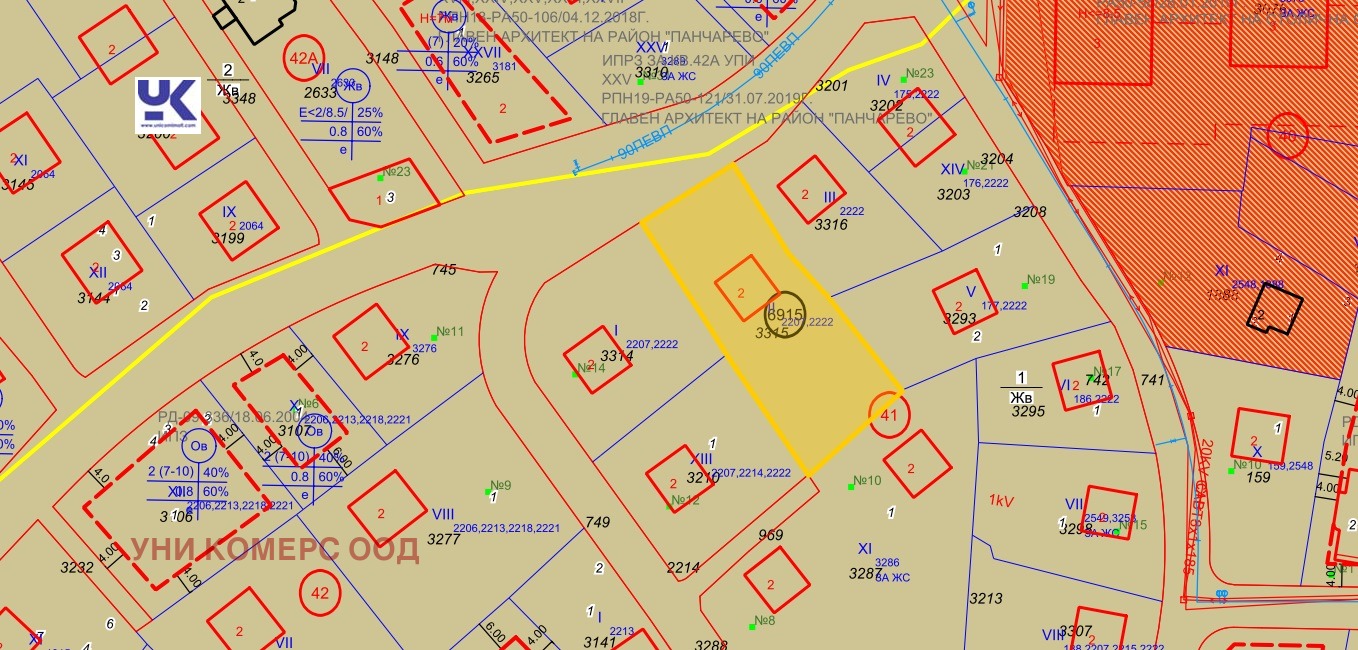Select the green point marker №8
This screenshot has height=650, width=1358.
pyautogui.click(x=752, y=625)
